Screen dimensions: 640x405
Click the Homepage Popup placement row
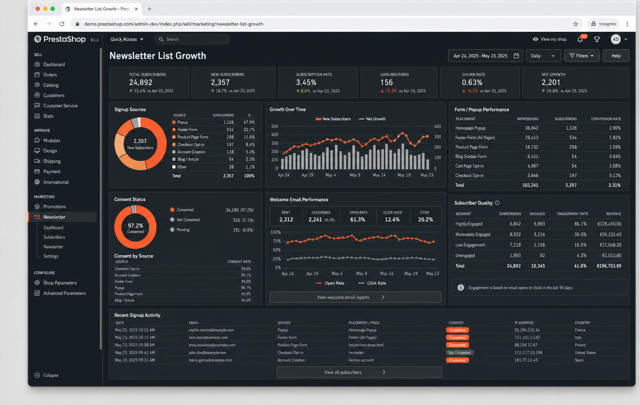pyautogui.click(x=538, y=128)
